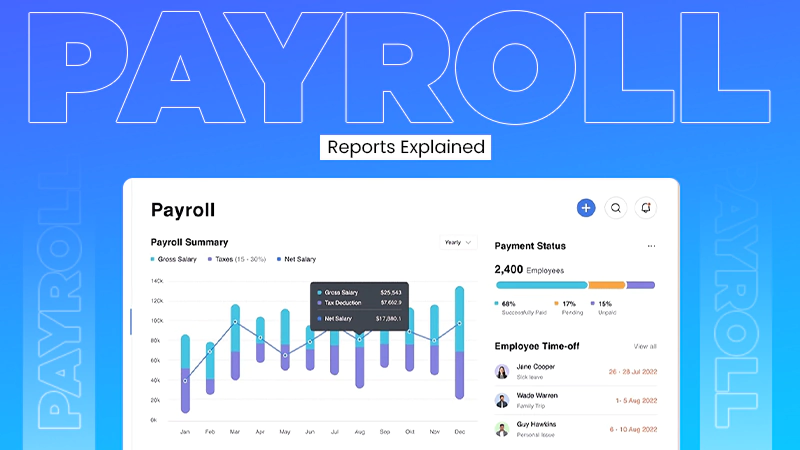
Task: Click the Payment Status heading
Action: tap(530, 246)
